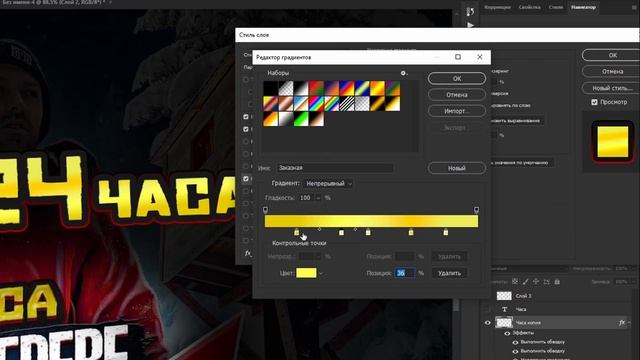Choose the chrome blue-and-tan gradient preset
Viewport: 640px width, 360px height.
coord(301,104)
